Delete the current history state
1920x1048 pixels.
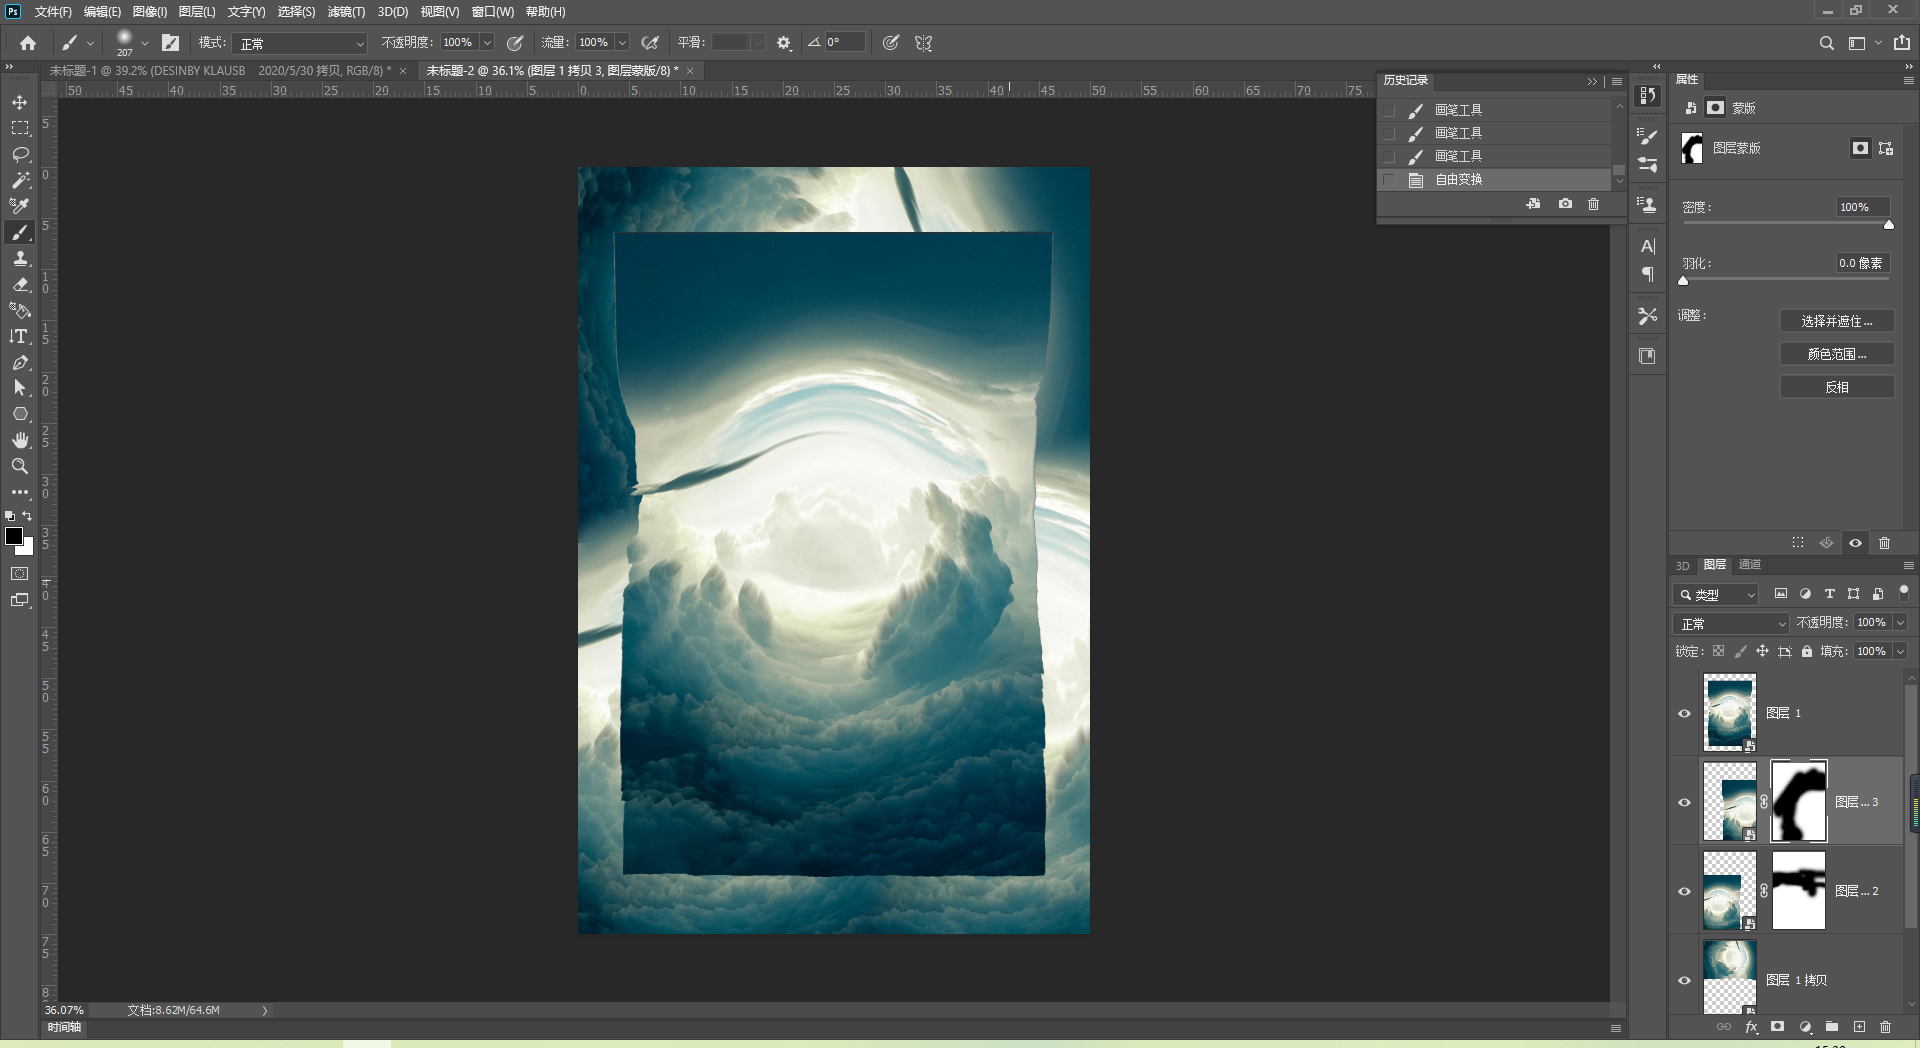pos(1593,204)
